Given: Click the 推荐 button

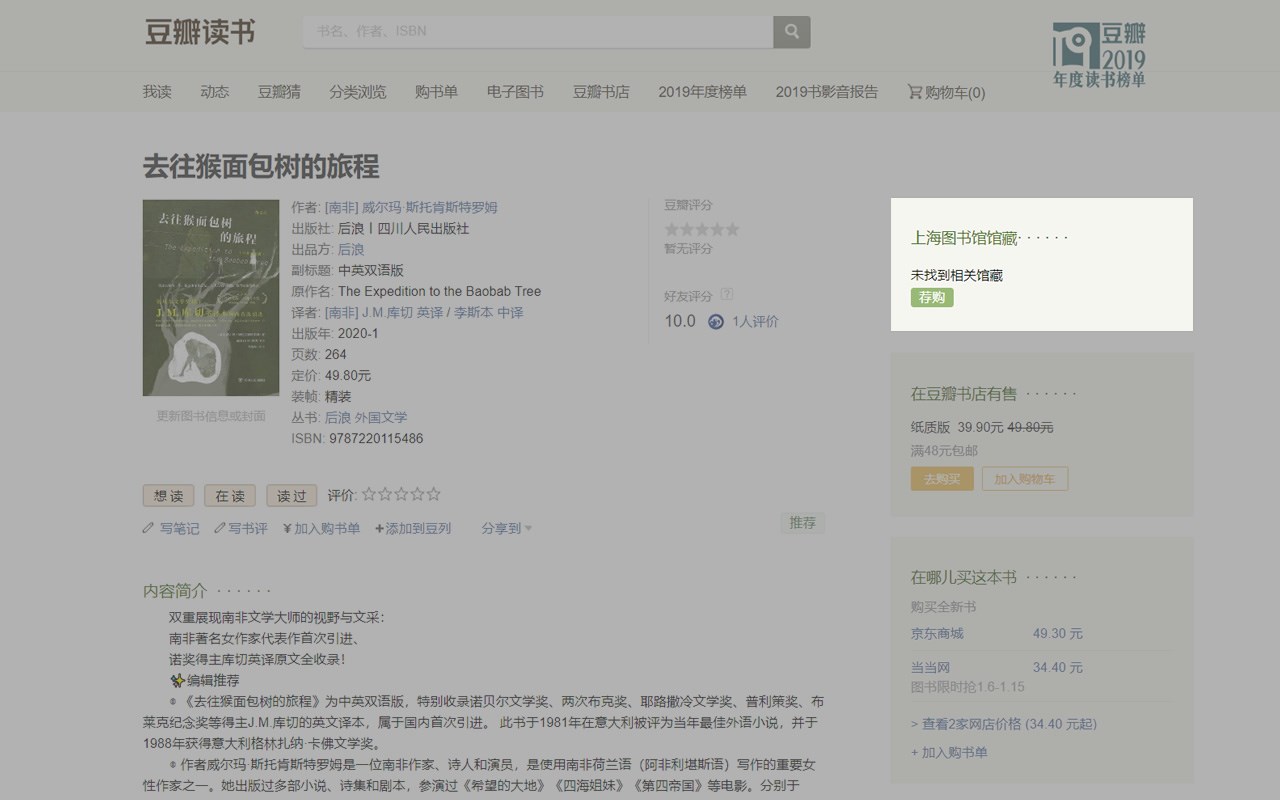Looking at the screenshot, I should 802,523.
